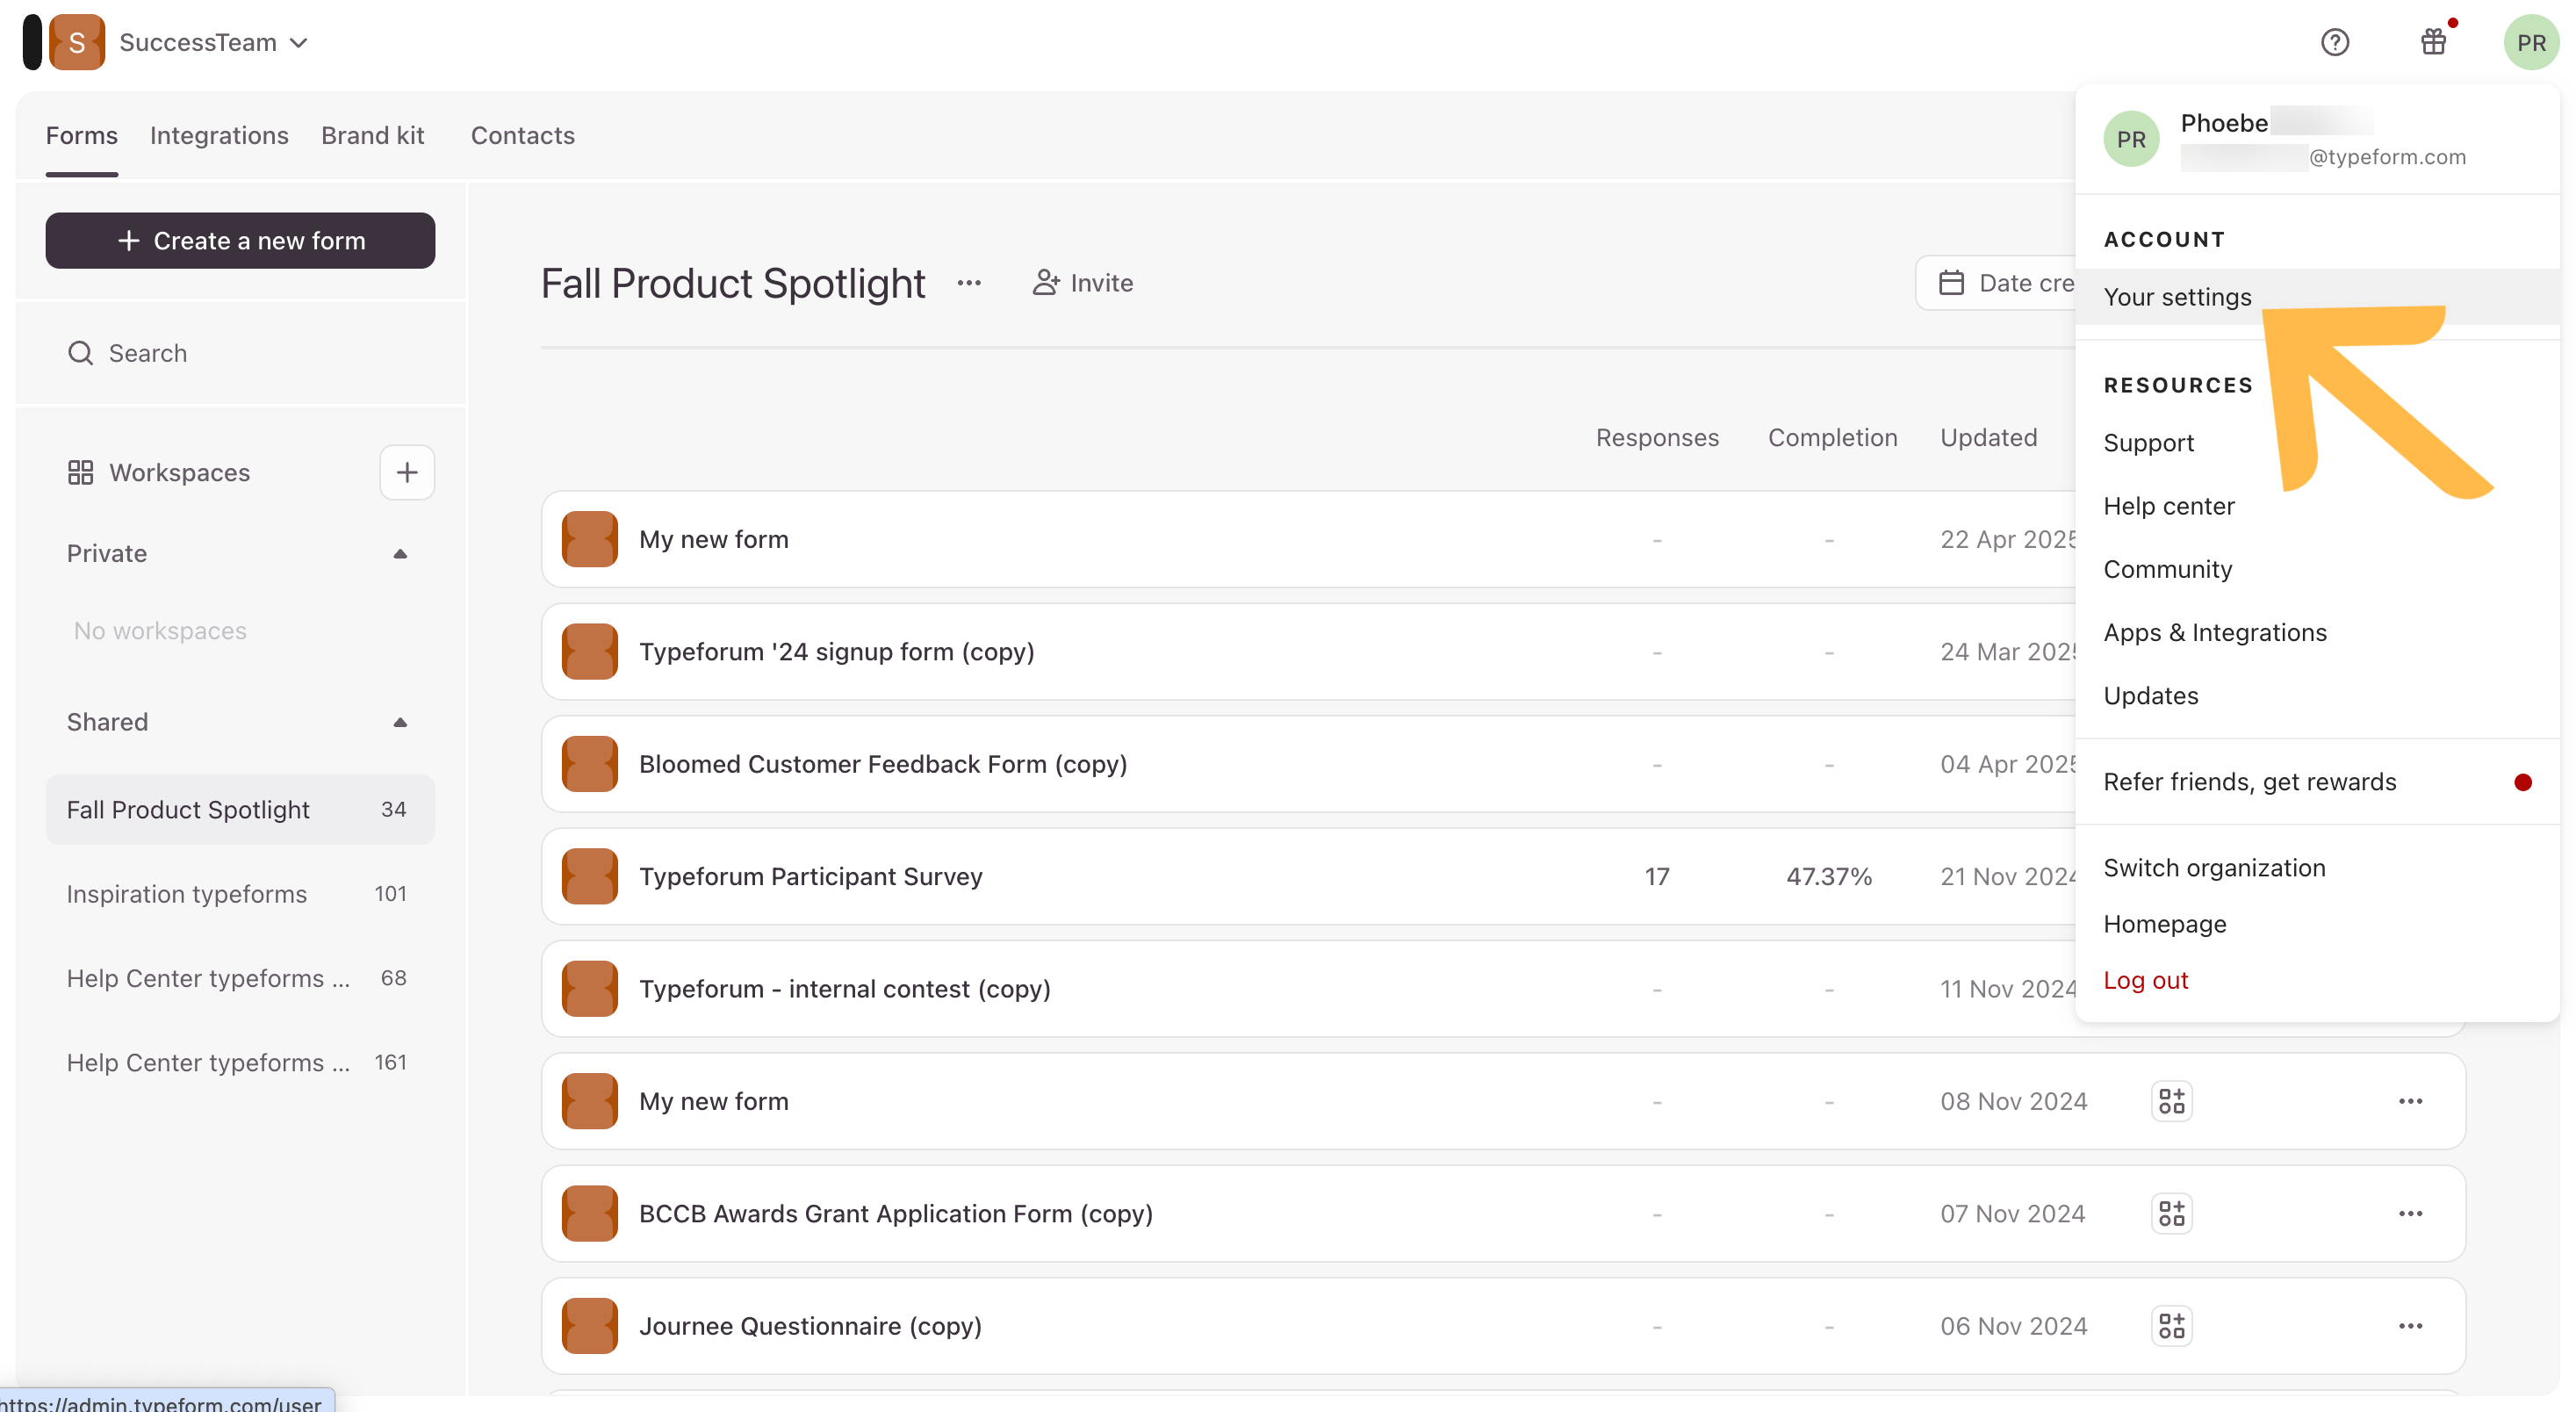Open more options for 08 Nov My new form
This screenshot has width=2576, height=1412.
(x=2410, y=1101)
